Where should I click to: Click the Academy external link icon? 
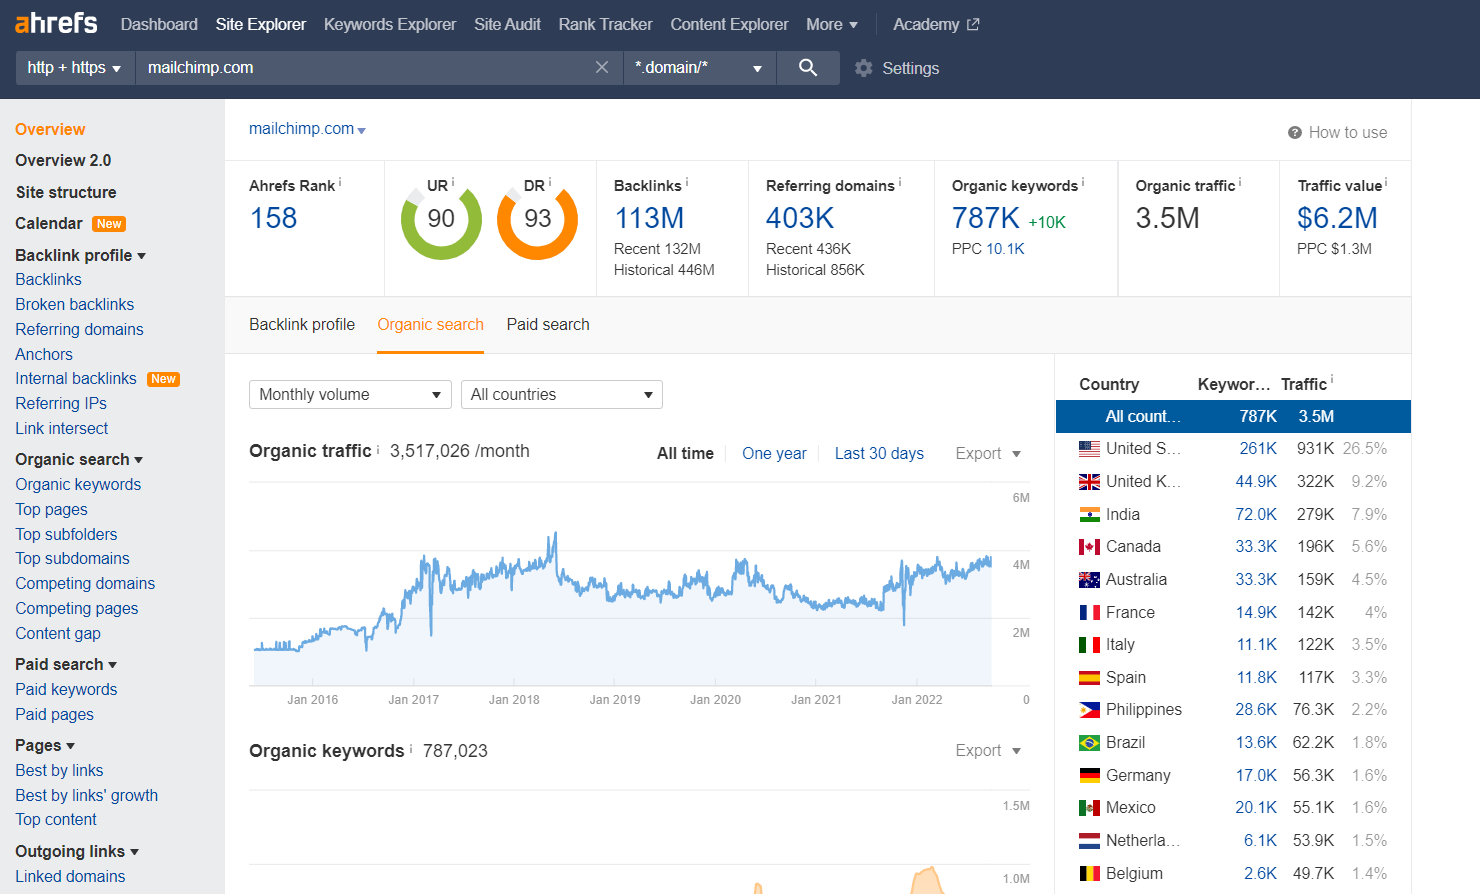tap(973, 24)
